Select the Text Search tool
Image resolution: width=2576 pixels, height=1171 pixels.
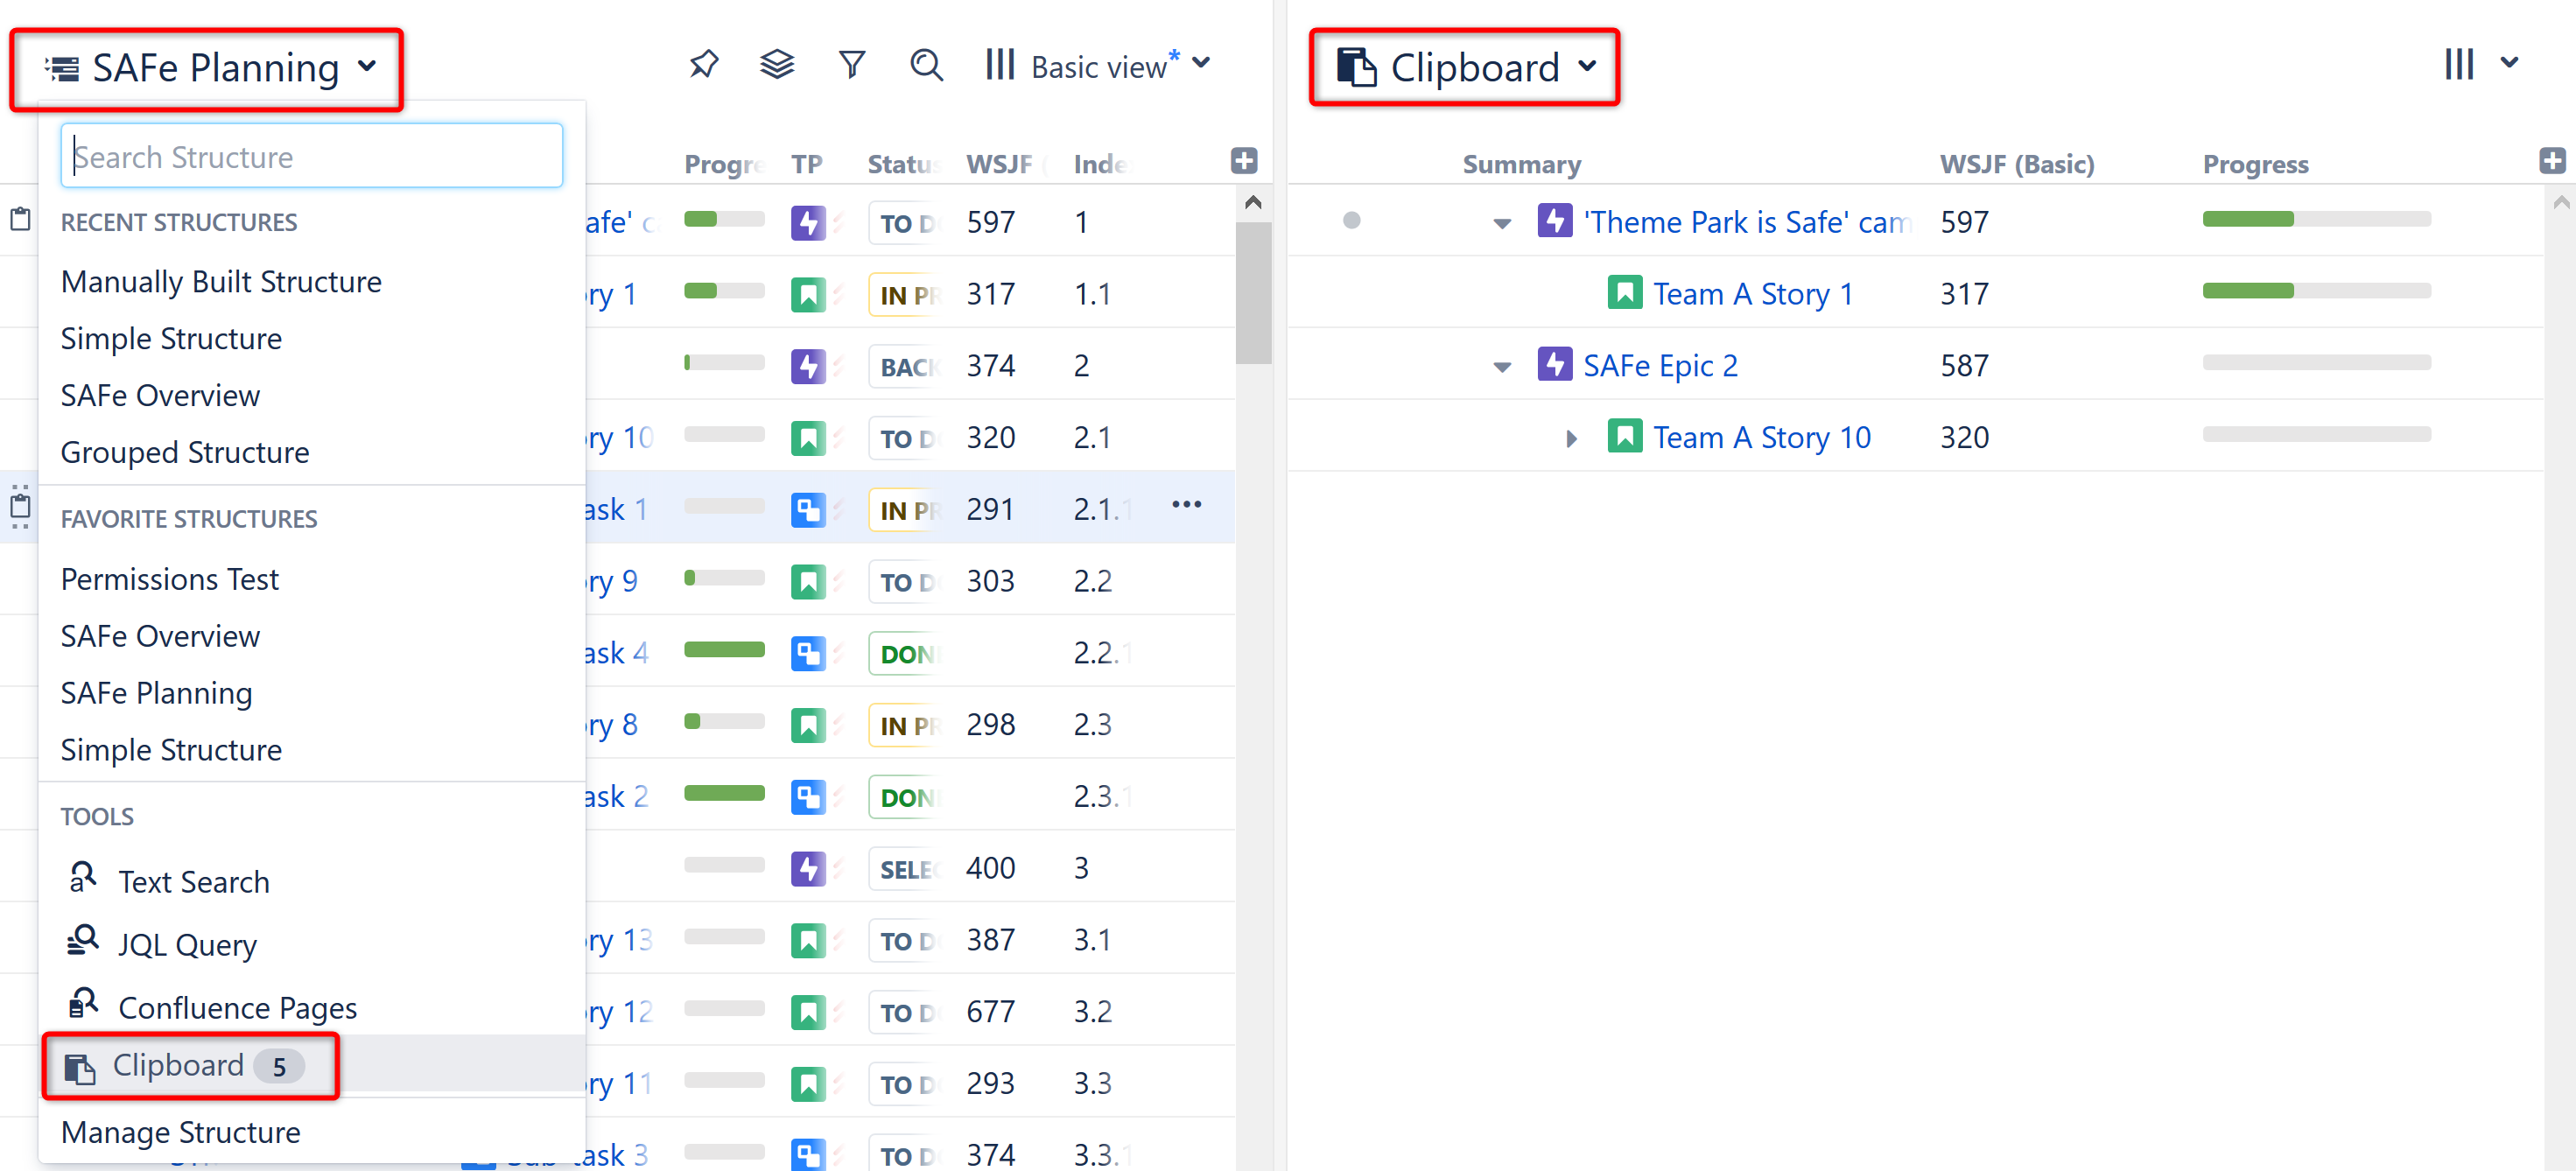194,881
